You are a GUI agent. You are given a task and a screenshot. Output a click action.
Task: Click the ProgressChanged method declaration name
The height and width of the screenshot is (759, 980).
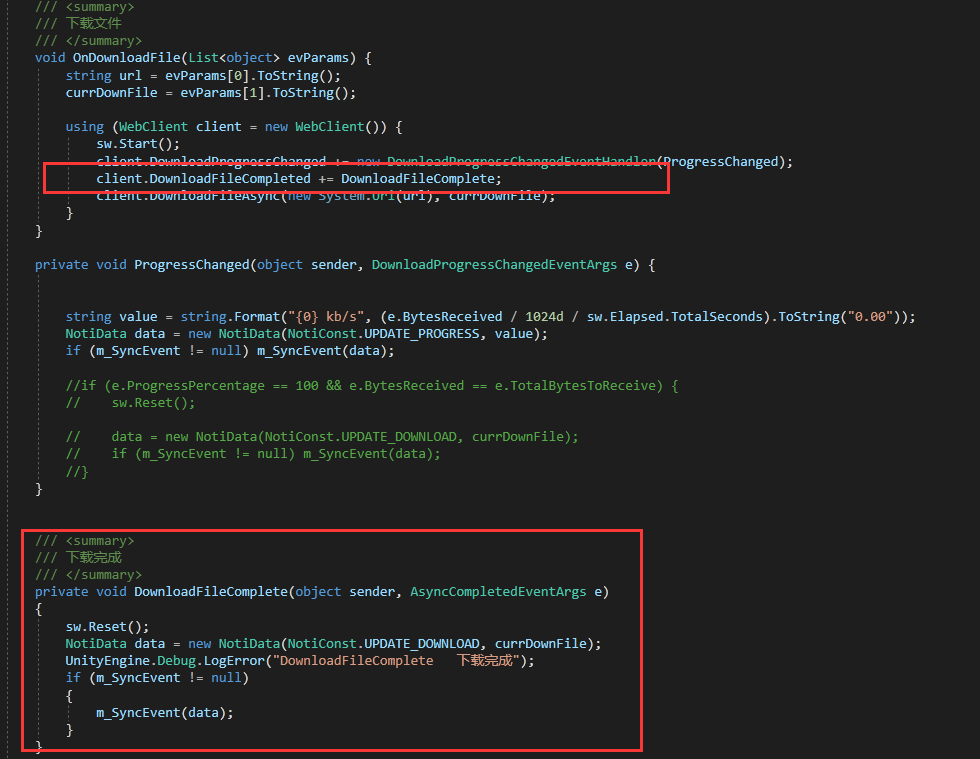pos(192,265)
